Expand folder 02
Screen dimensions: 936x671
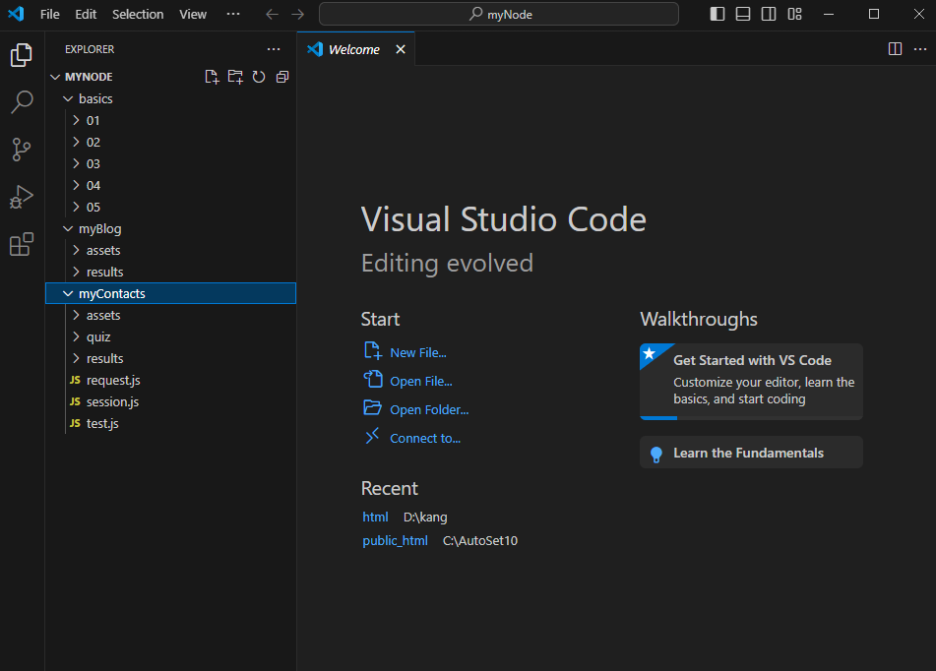point(76,142)
